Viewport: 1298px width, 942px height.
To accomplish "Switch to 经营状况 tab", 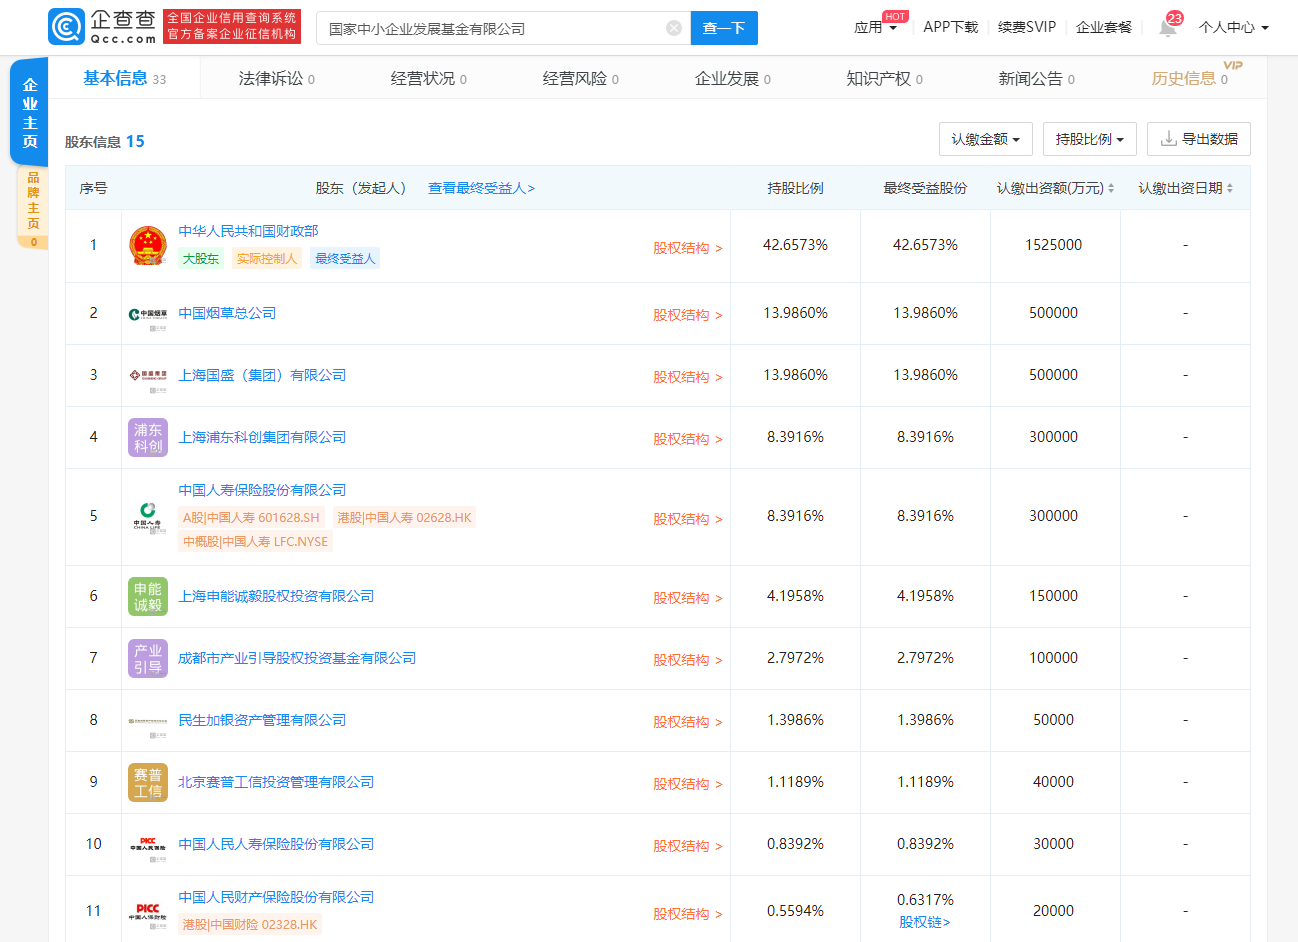I will click(x=429, y=78).
